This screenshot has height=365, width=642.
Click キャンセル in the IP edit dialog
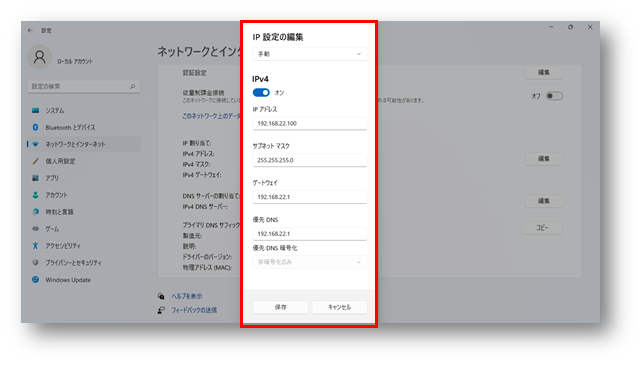(x=339, y=307)
